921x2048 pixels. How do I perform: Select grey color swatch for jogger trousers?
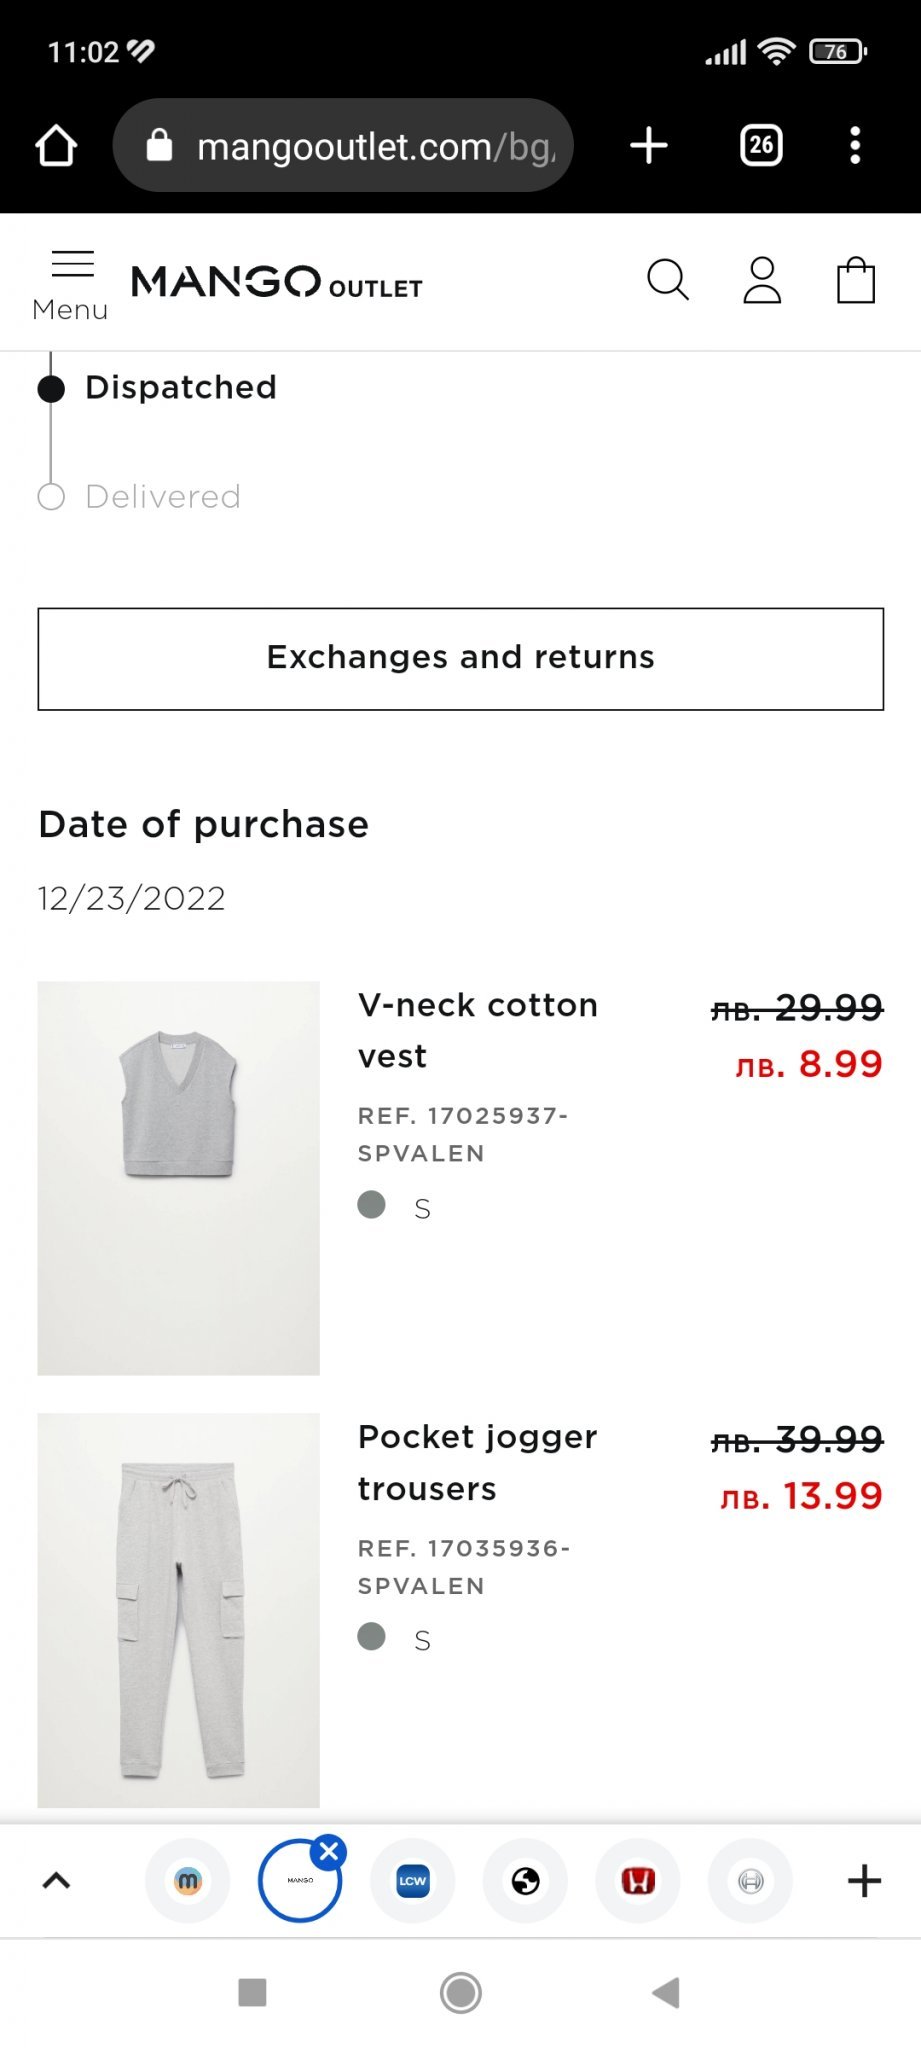[372, 1637]
